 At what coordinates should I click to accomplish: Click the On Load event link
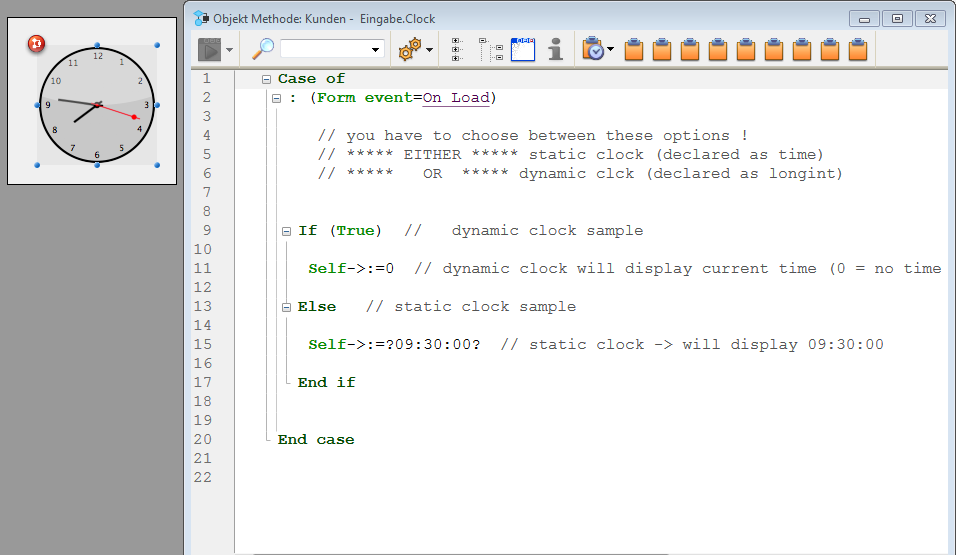[455, 98]
